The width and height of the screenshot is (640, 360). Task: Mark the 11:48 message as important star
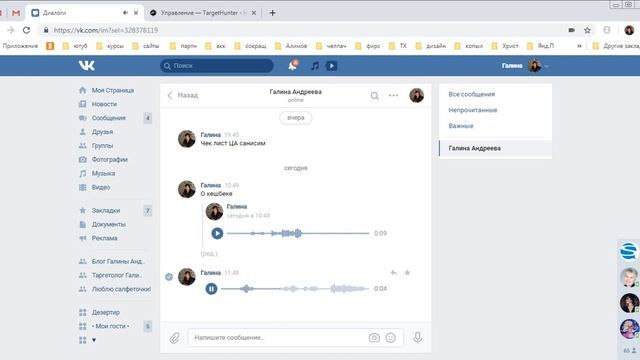point(407,272)
